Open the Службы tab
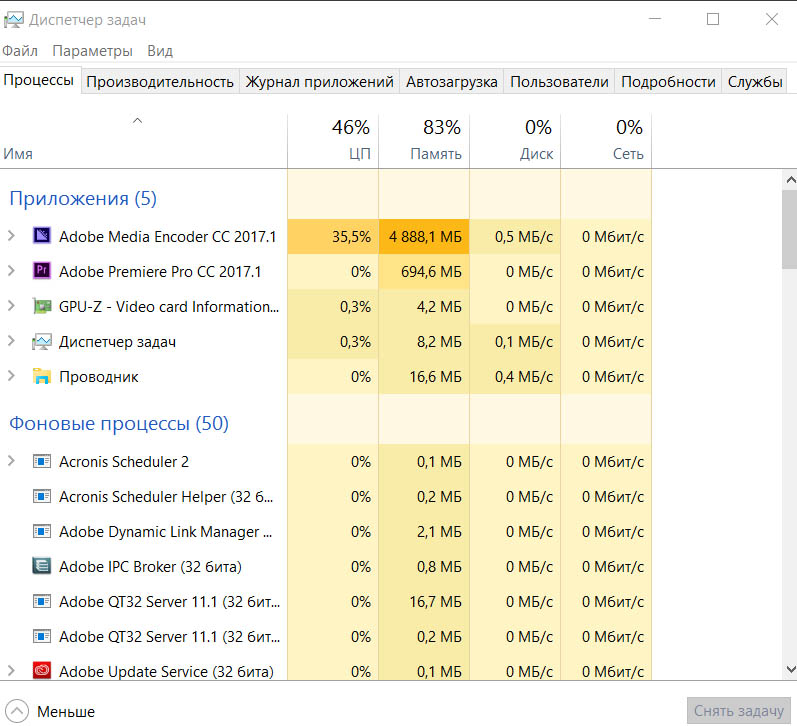797x726 pixels. [755, 81]
